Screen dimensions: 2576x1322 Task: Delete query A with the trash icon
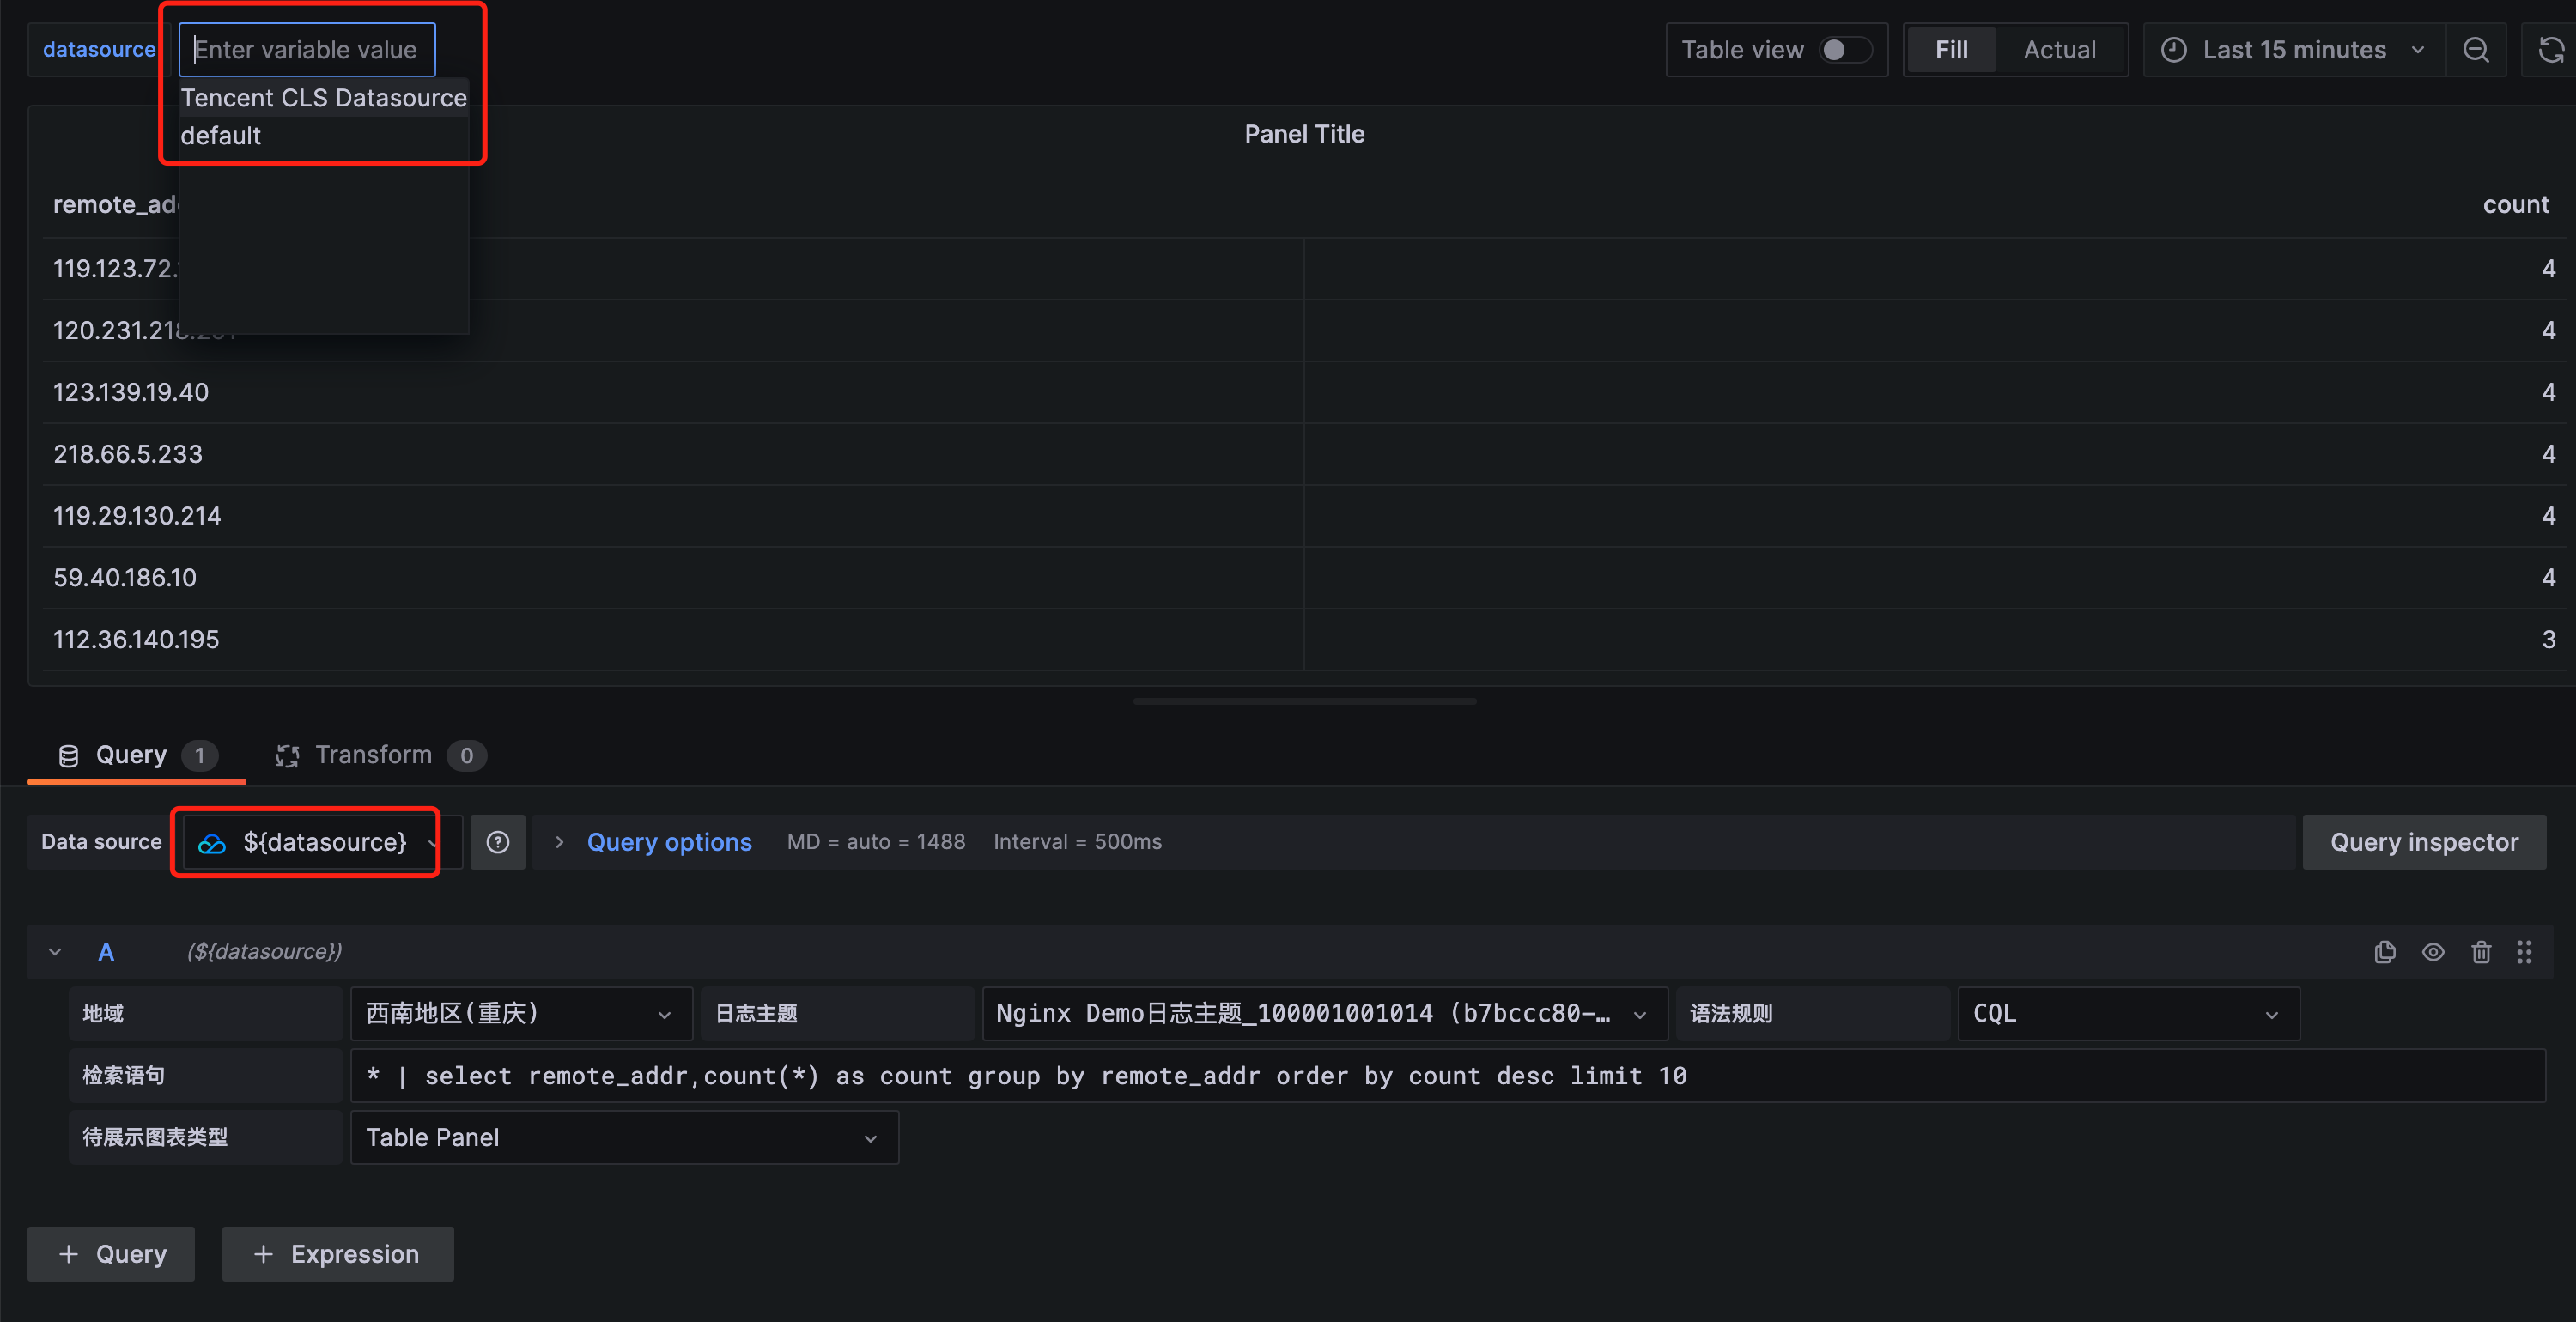(x=2481, y=951)
